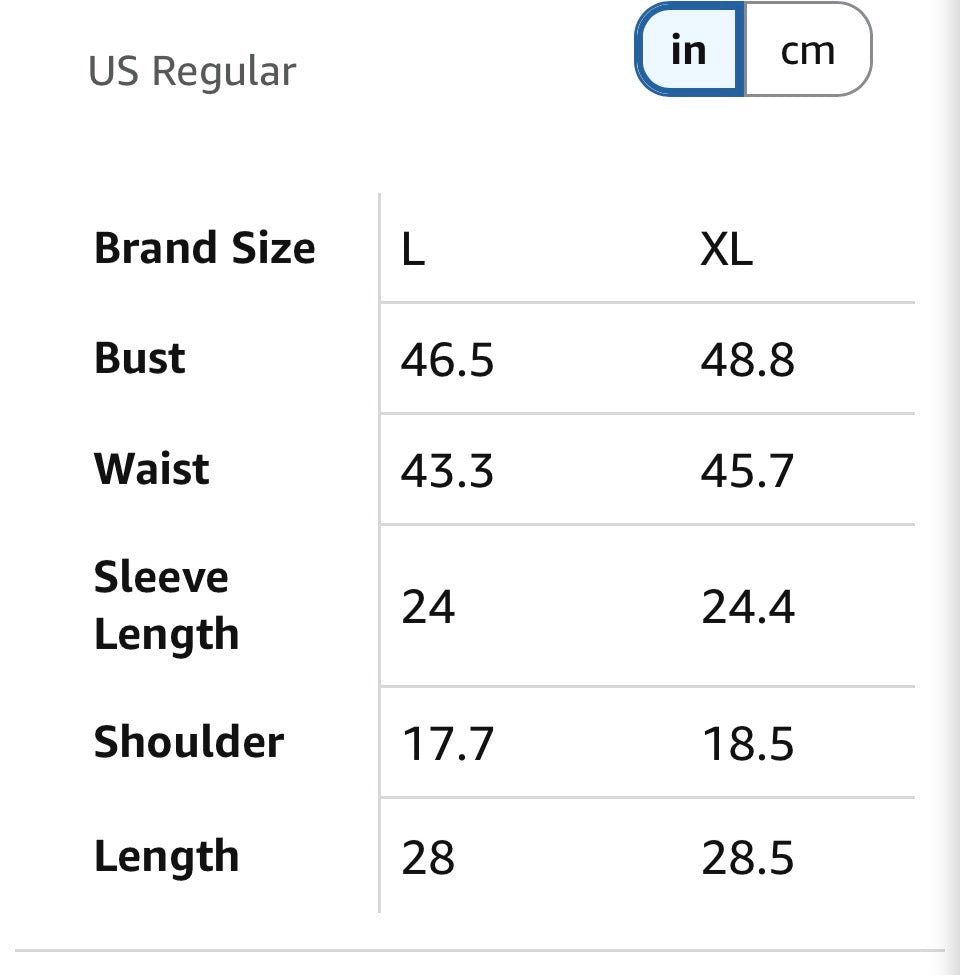Select the Shoulder row label
Screen dimensions: 960x975
pos(189,741)
